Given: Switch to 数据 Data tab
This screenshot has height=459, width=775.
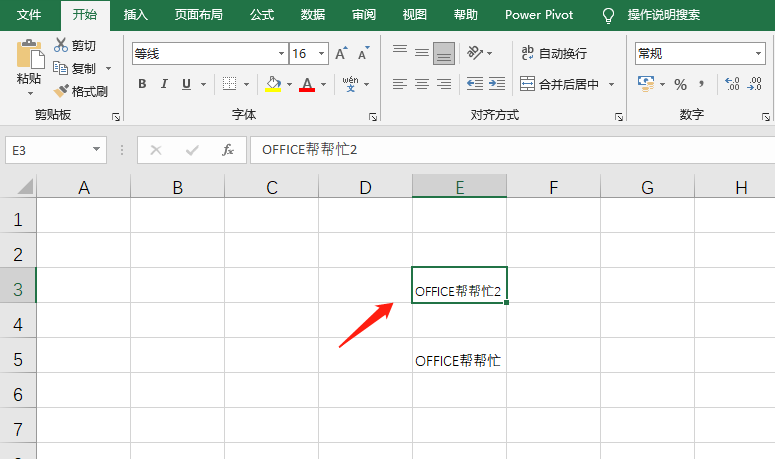Looking at the screenshot, I should click(312, 15).
